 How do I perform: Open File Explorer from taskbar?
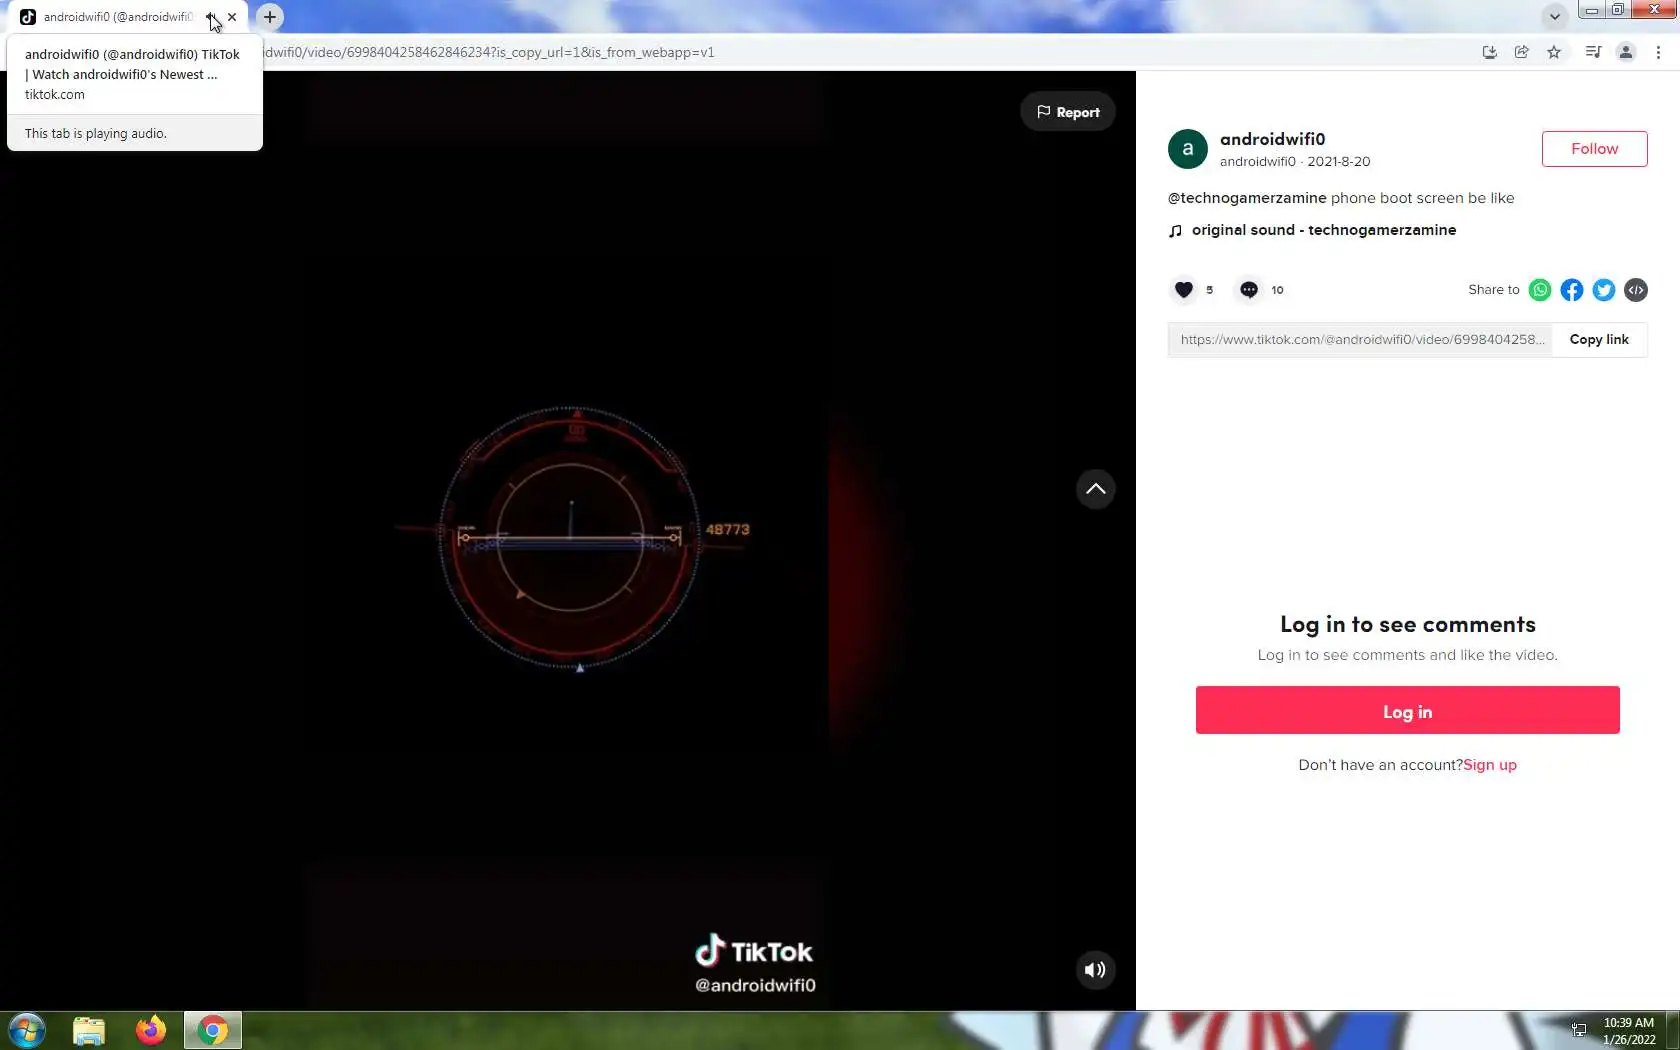(89, 1030)
